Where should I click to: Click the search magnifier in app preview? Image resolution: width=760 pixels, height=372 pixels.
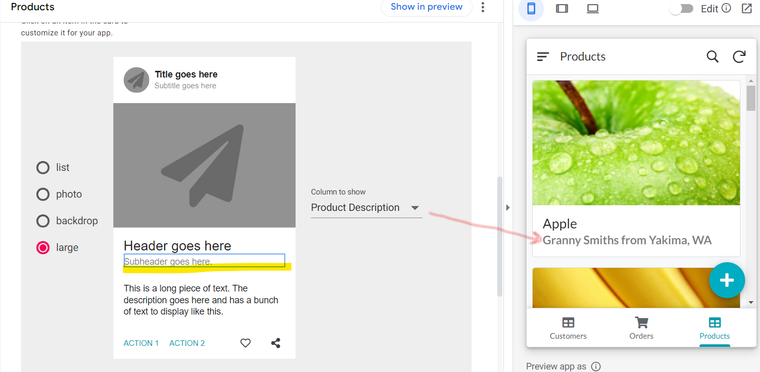(x=712, y=57)
